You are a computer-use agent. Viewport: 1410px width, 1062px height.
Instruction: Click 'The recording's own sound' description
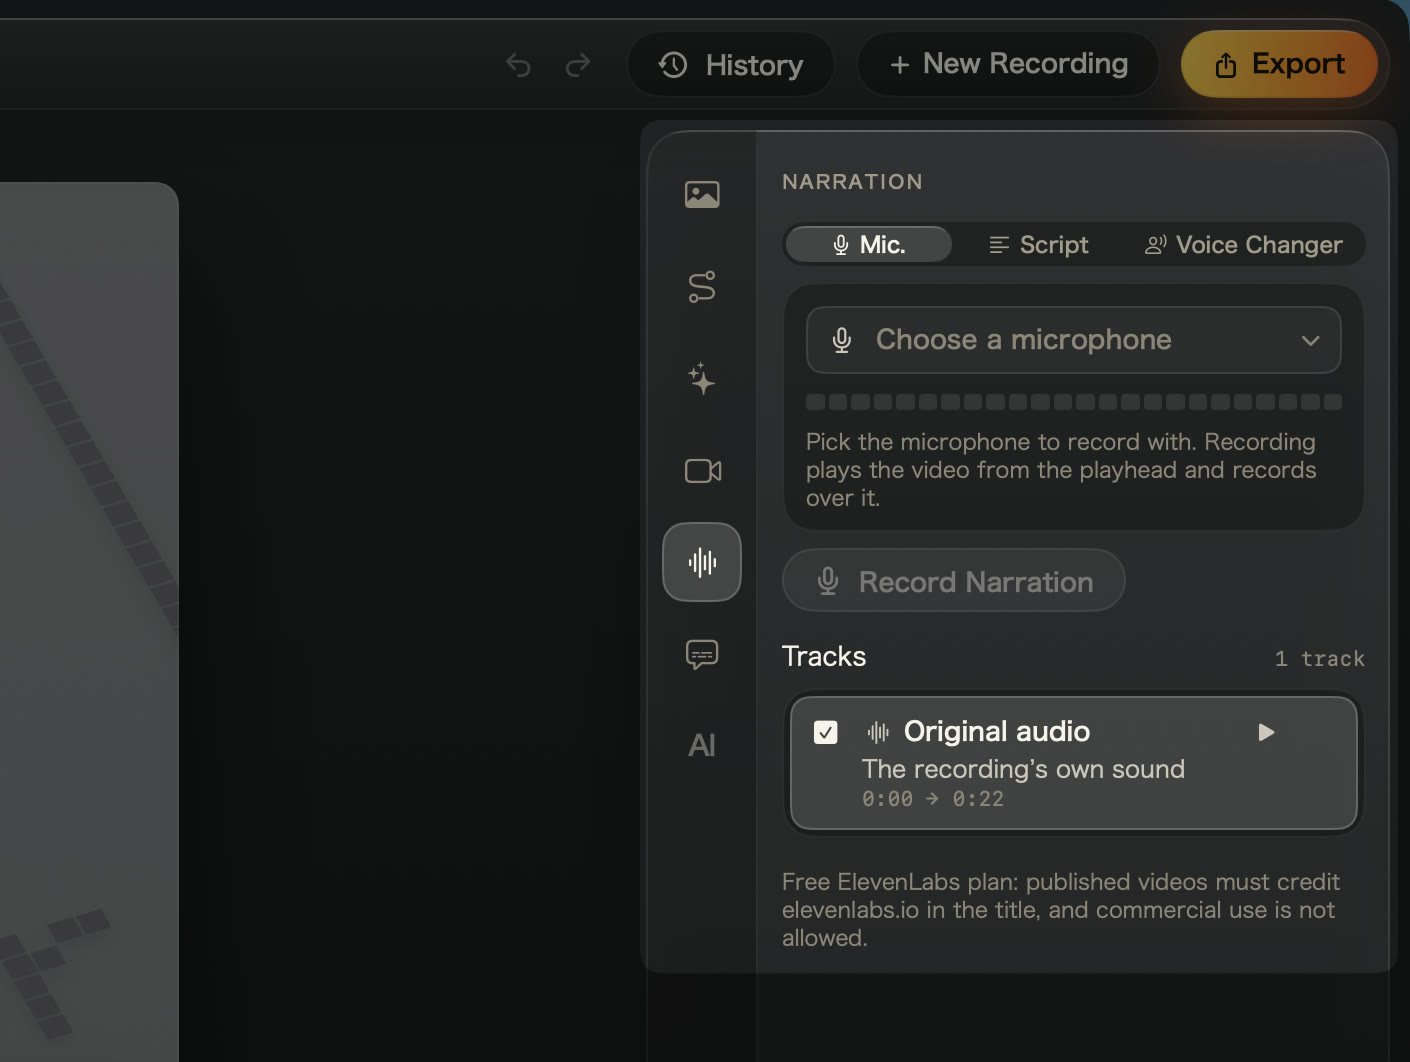[1023, 769]
